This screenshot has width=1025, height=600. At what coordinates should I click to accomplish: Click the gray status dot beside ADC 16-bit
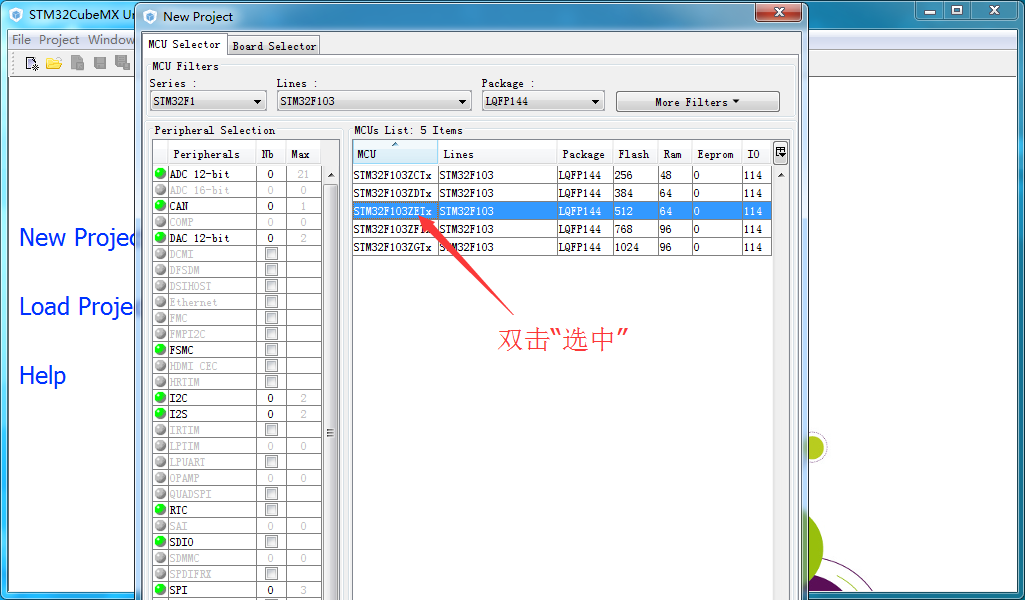pos(160,190)
